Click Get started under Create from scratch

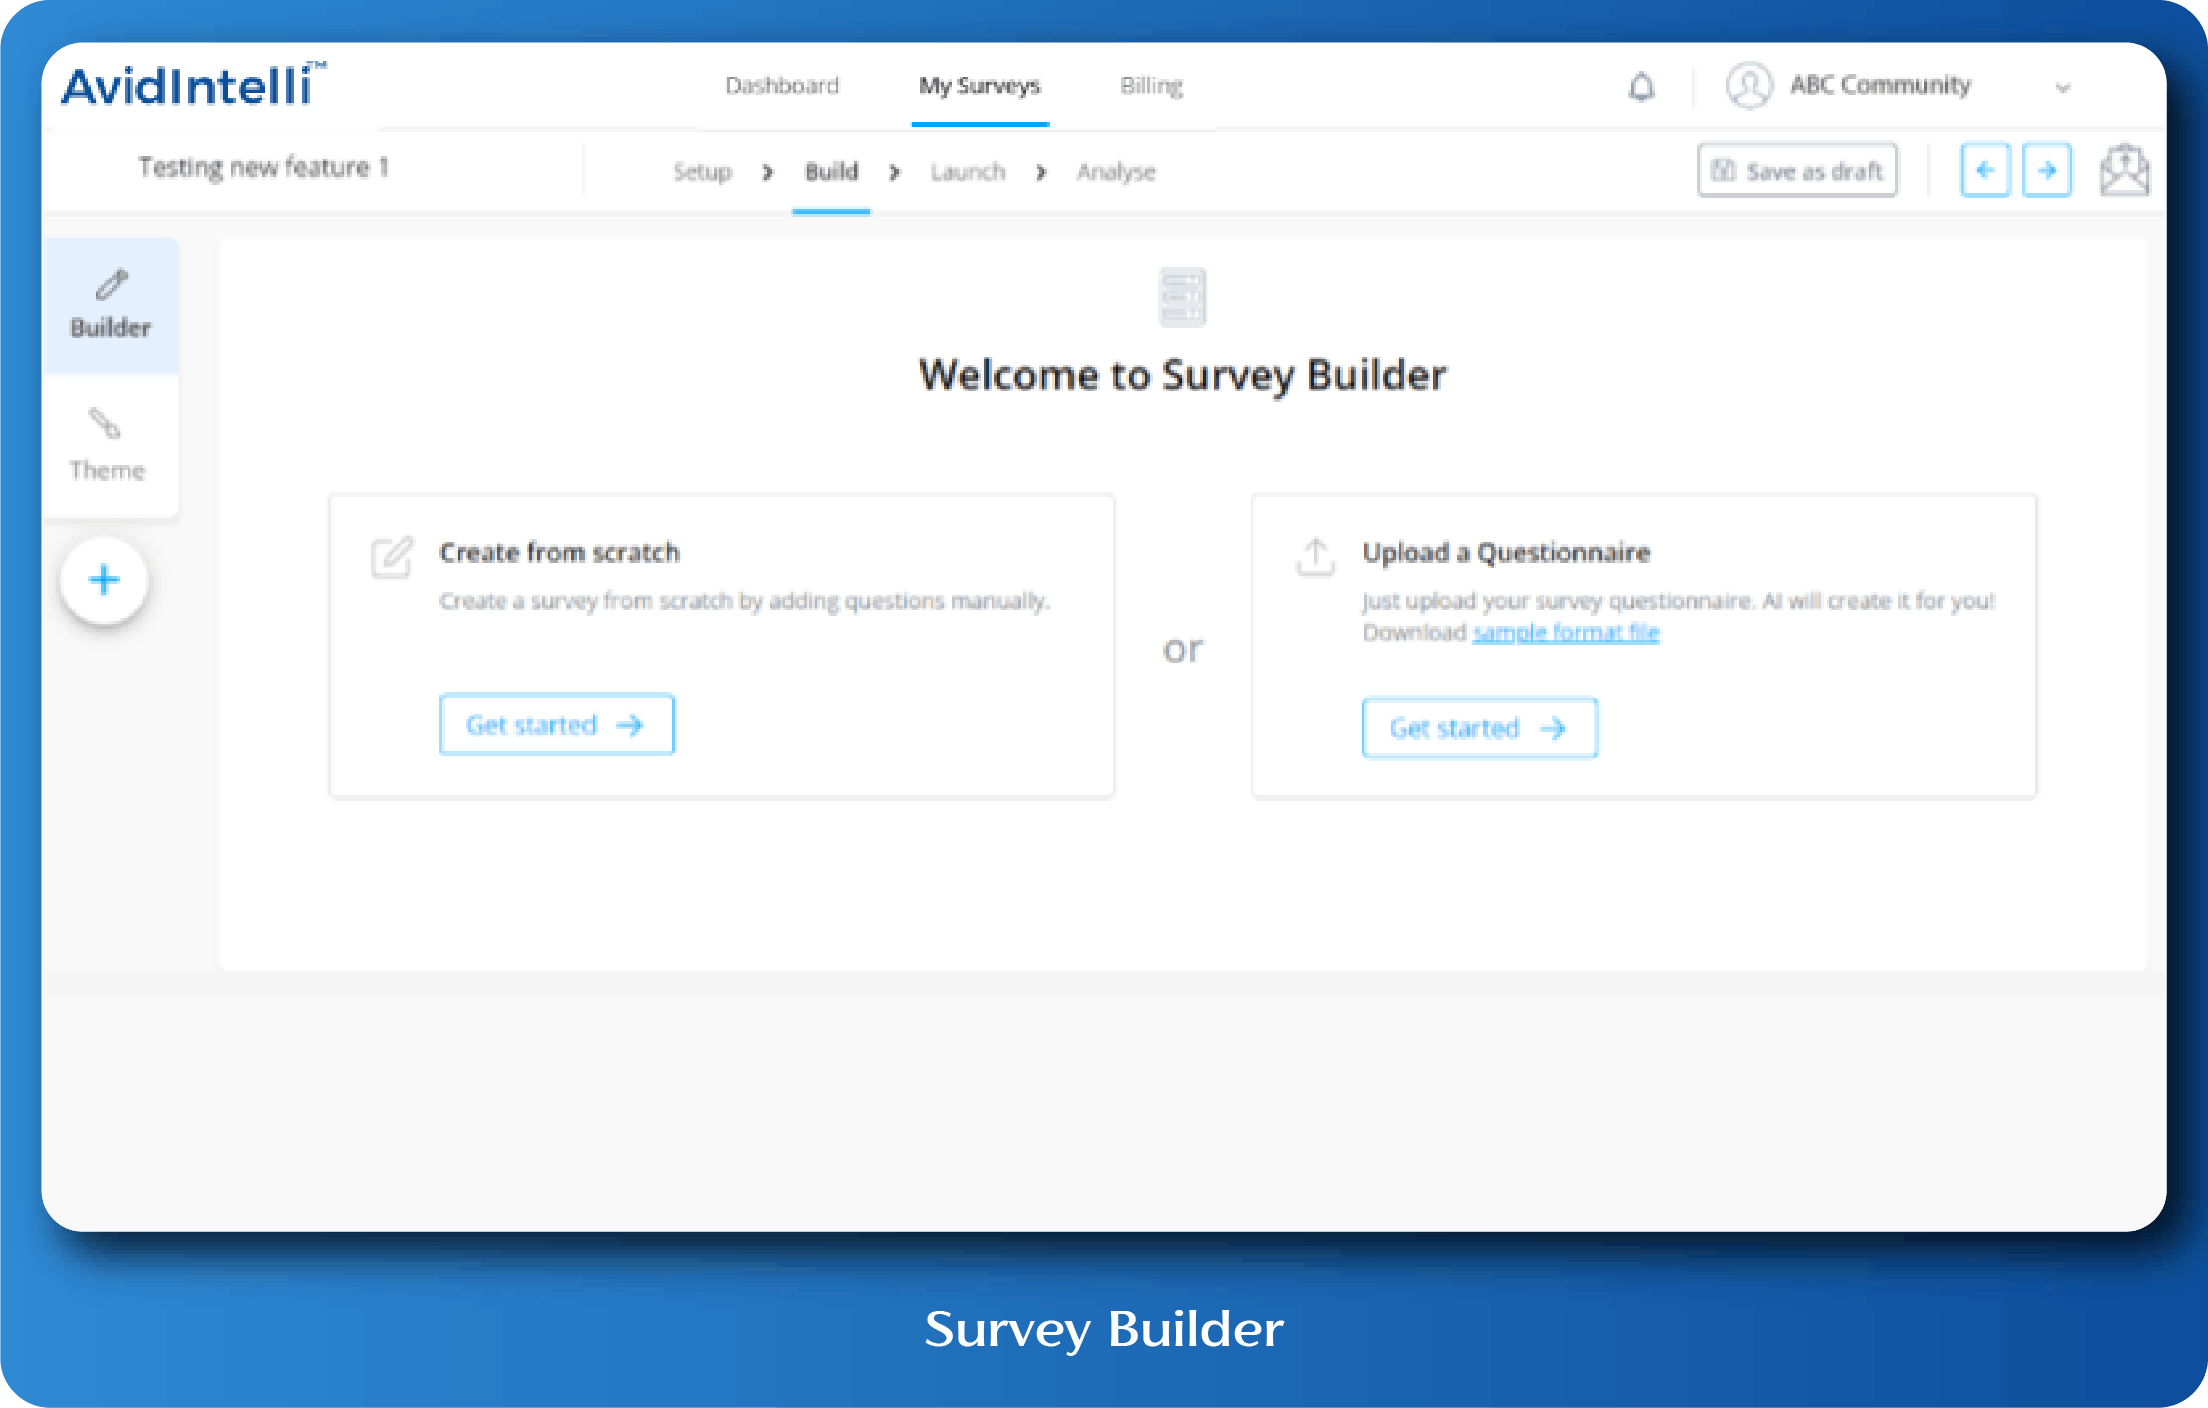tap(557, 724)
